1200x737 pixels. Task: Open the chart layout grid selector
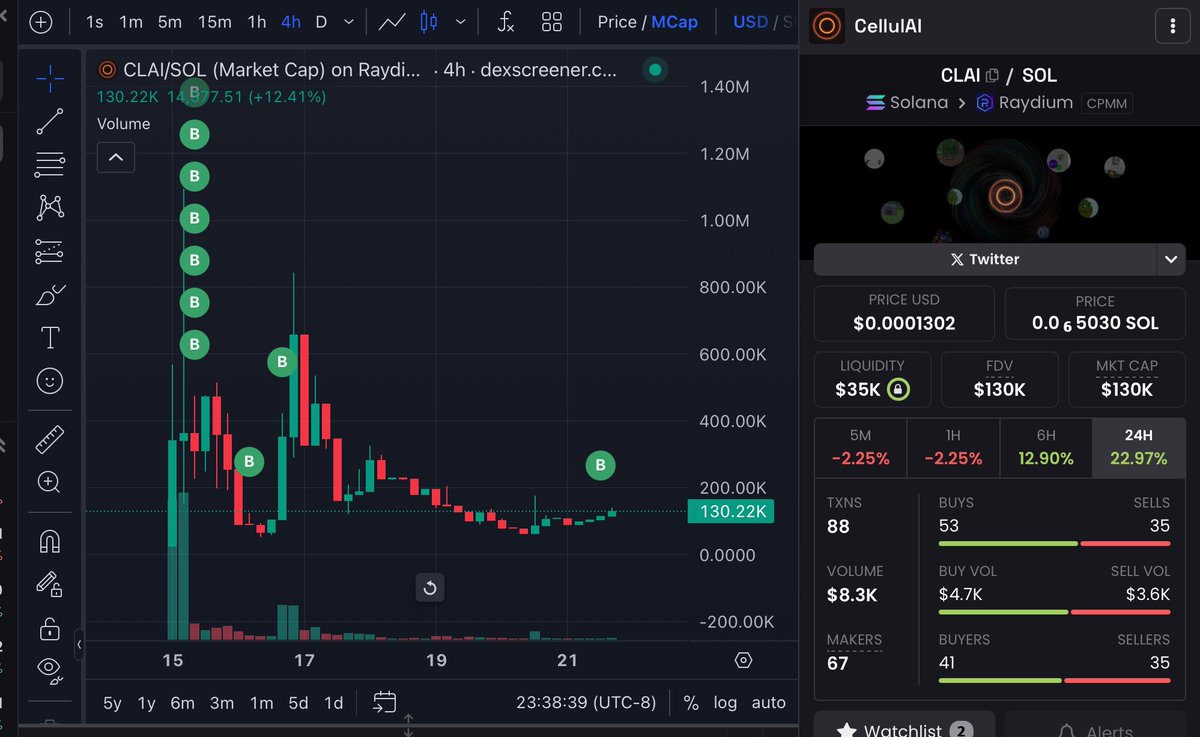[x=551, y=21]
